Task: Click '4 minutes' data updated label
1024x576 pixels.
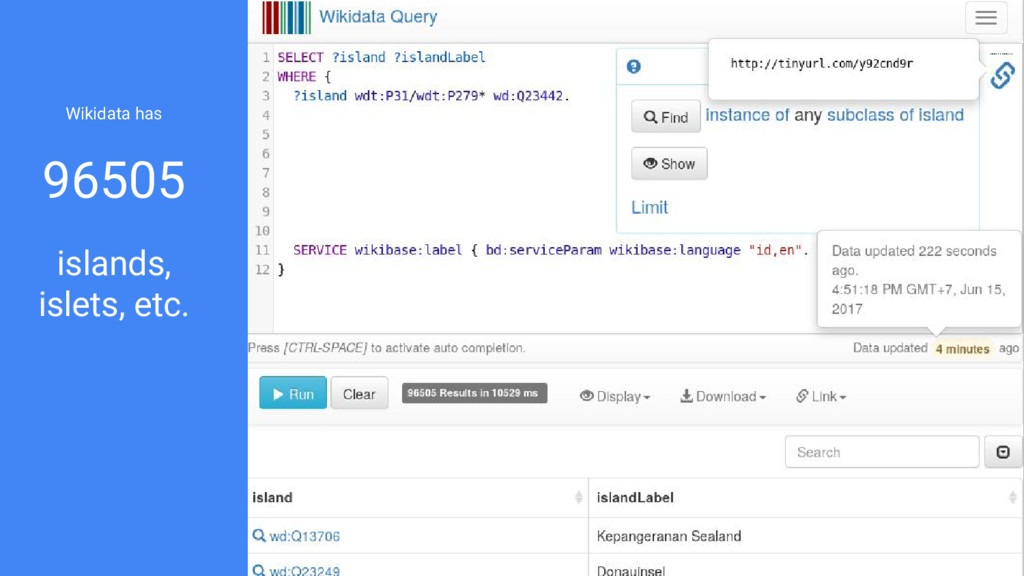Action: 963,349
